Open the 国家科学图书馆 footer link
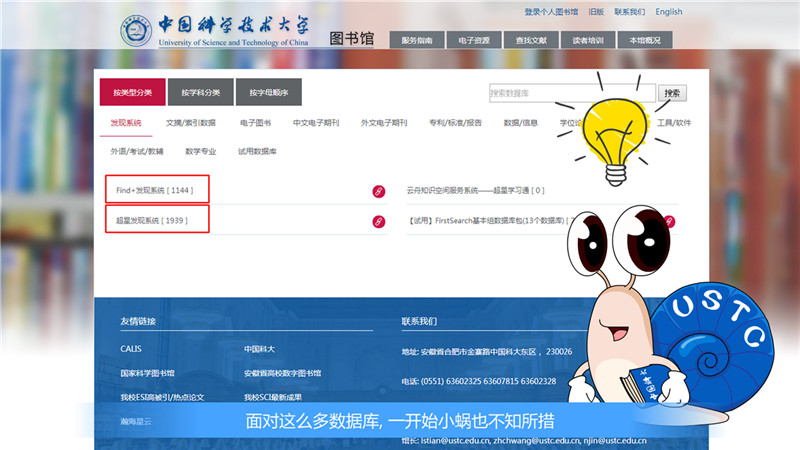The height and width of the screenshot is (450, 800). click(147, 373)
